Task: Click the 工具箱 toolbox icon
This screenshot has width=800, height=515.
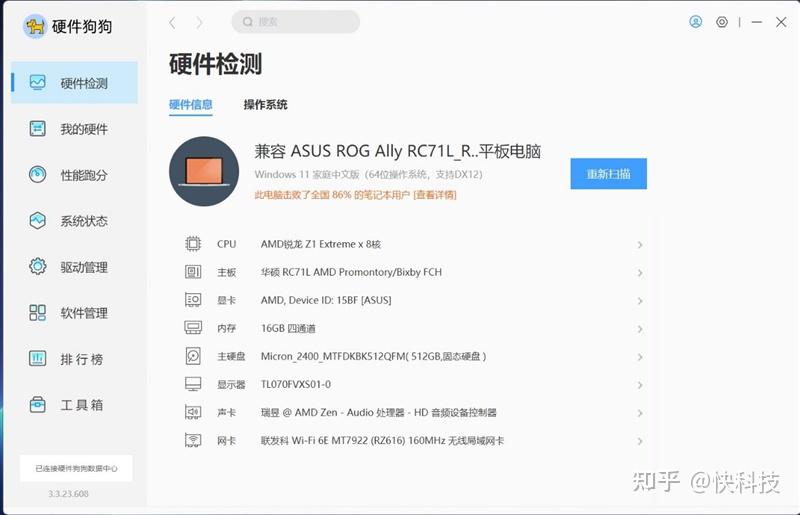Action: 38,405
